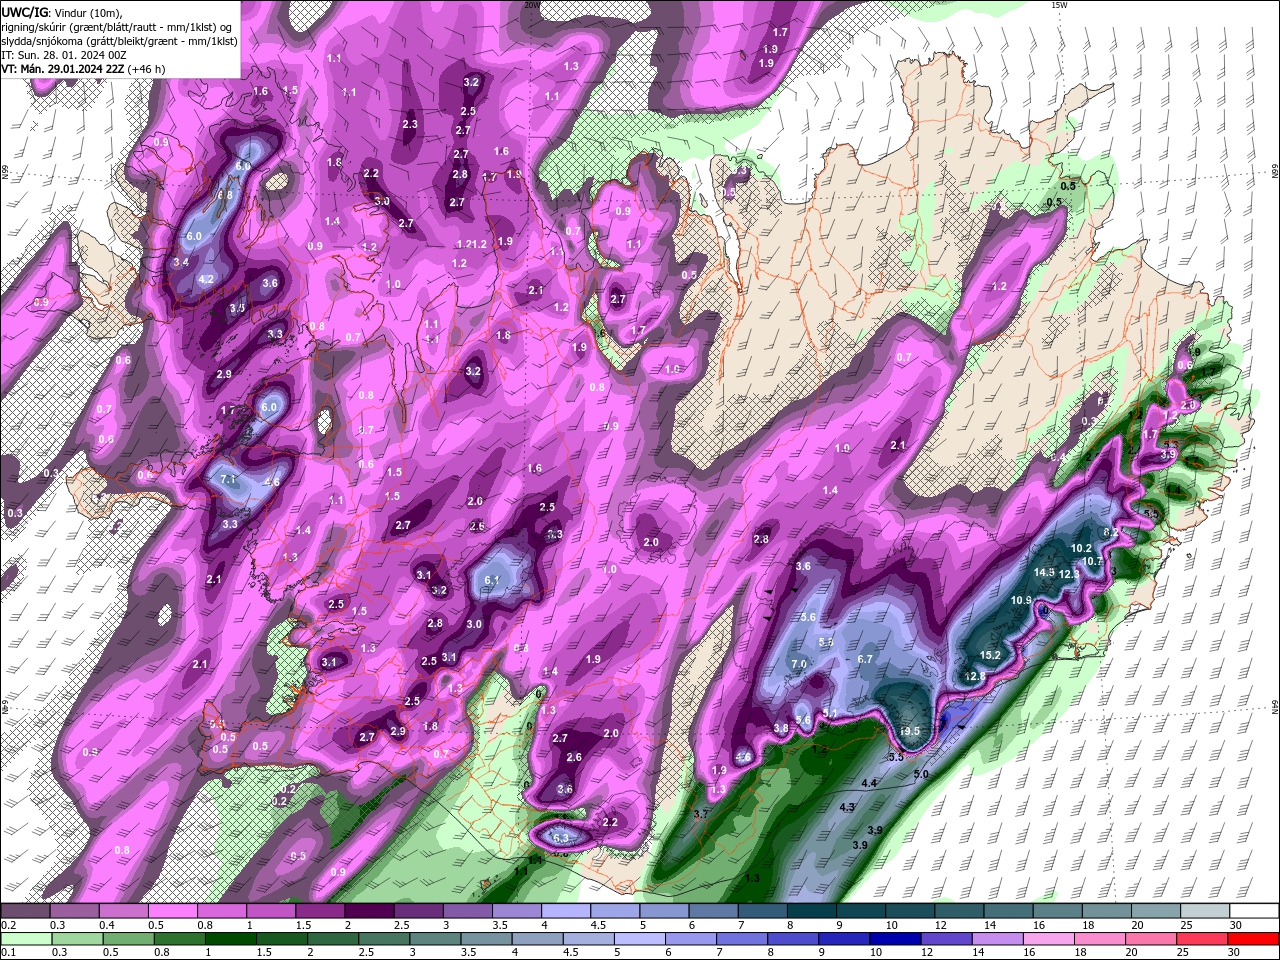This screenshot has height=960, width=1280.
Task: Select the 4.4 value offshore southeast
Action: pos(869,783)
